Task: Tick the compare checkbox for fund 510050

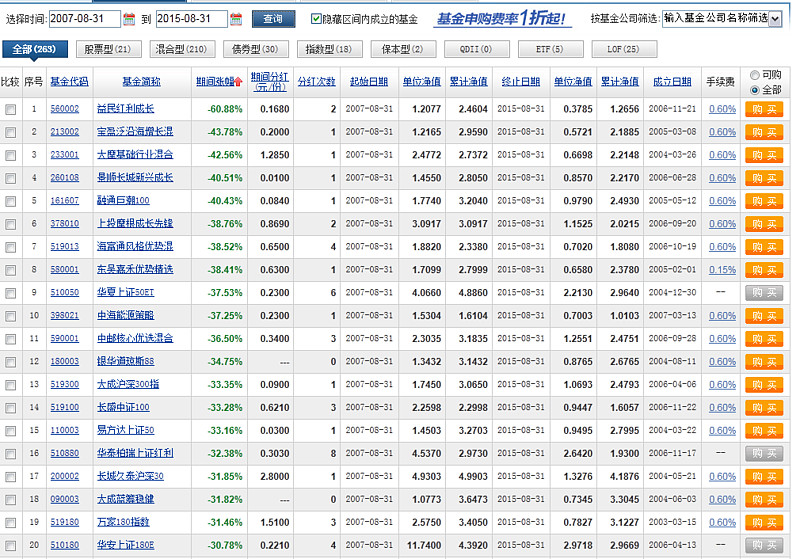Action: click(11, 293)
